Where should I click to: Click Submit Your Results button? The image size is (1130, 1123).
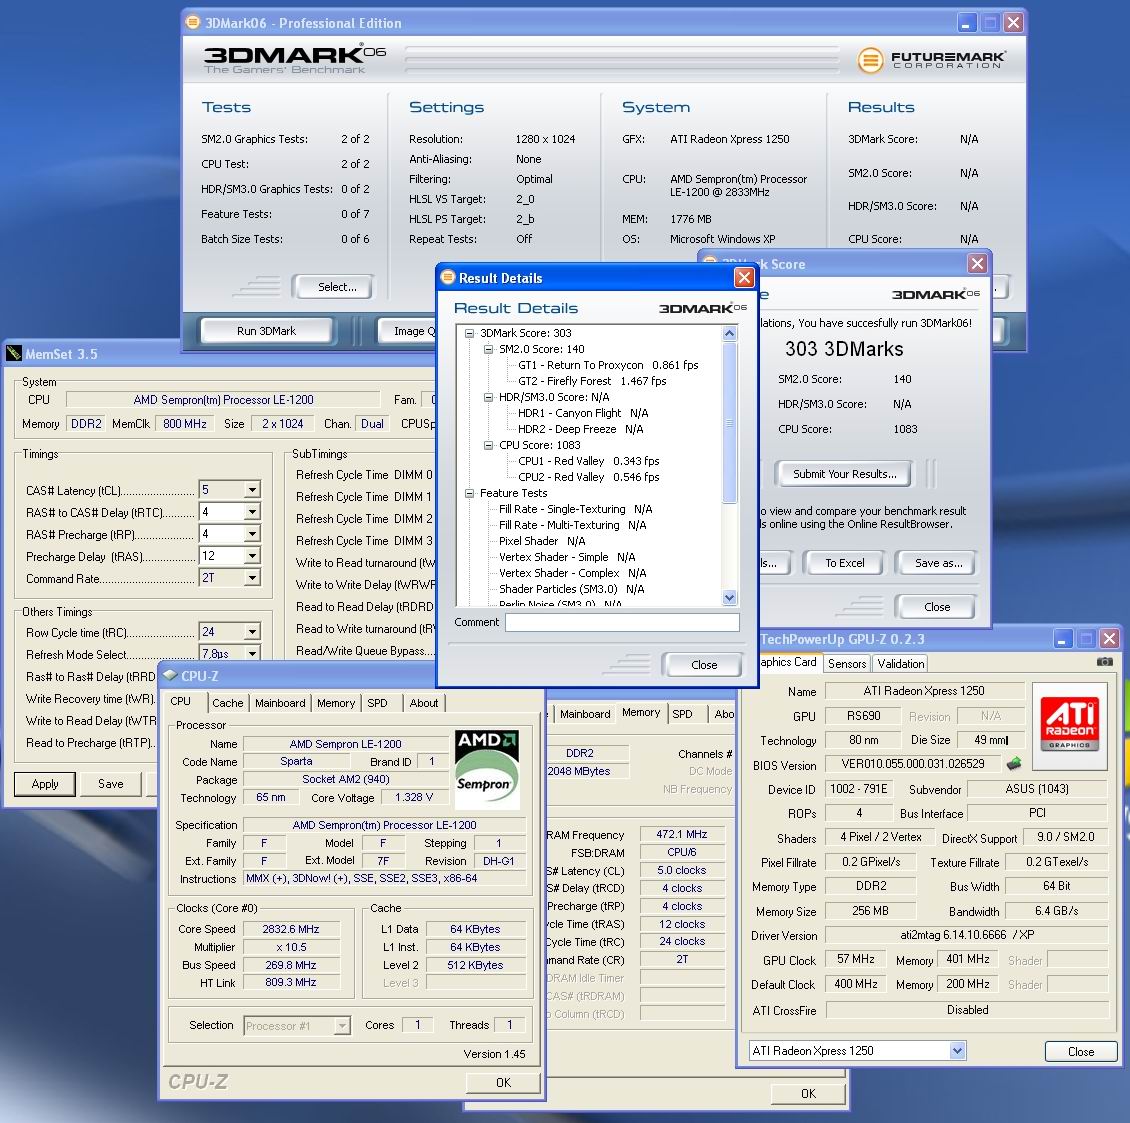tap(845, 474)
